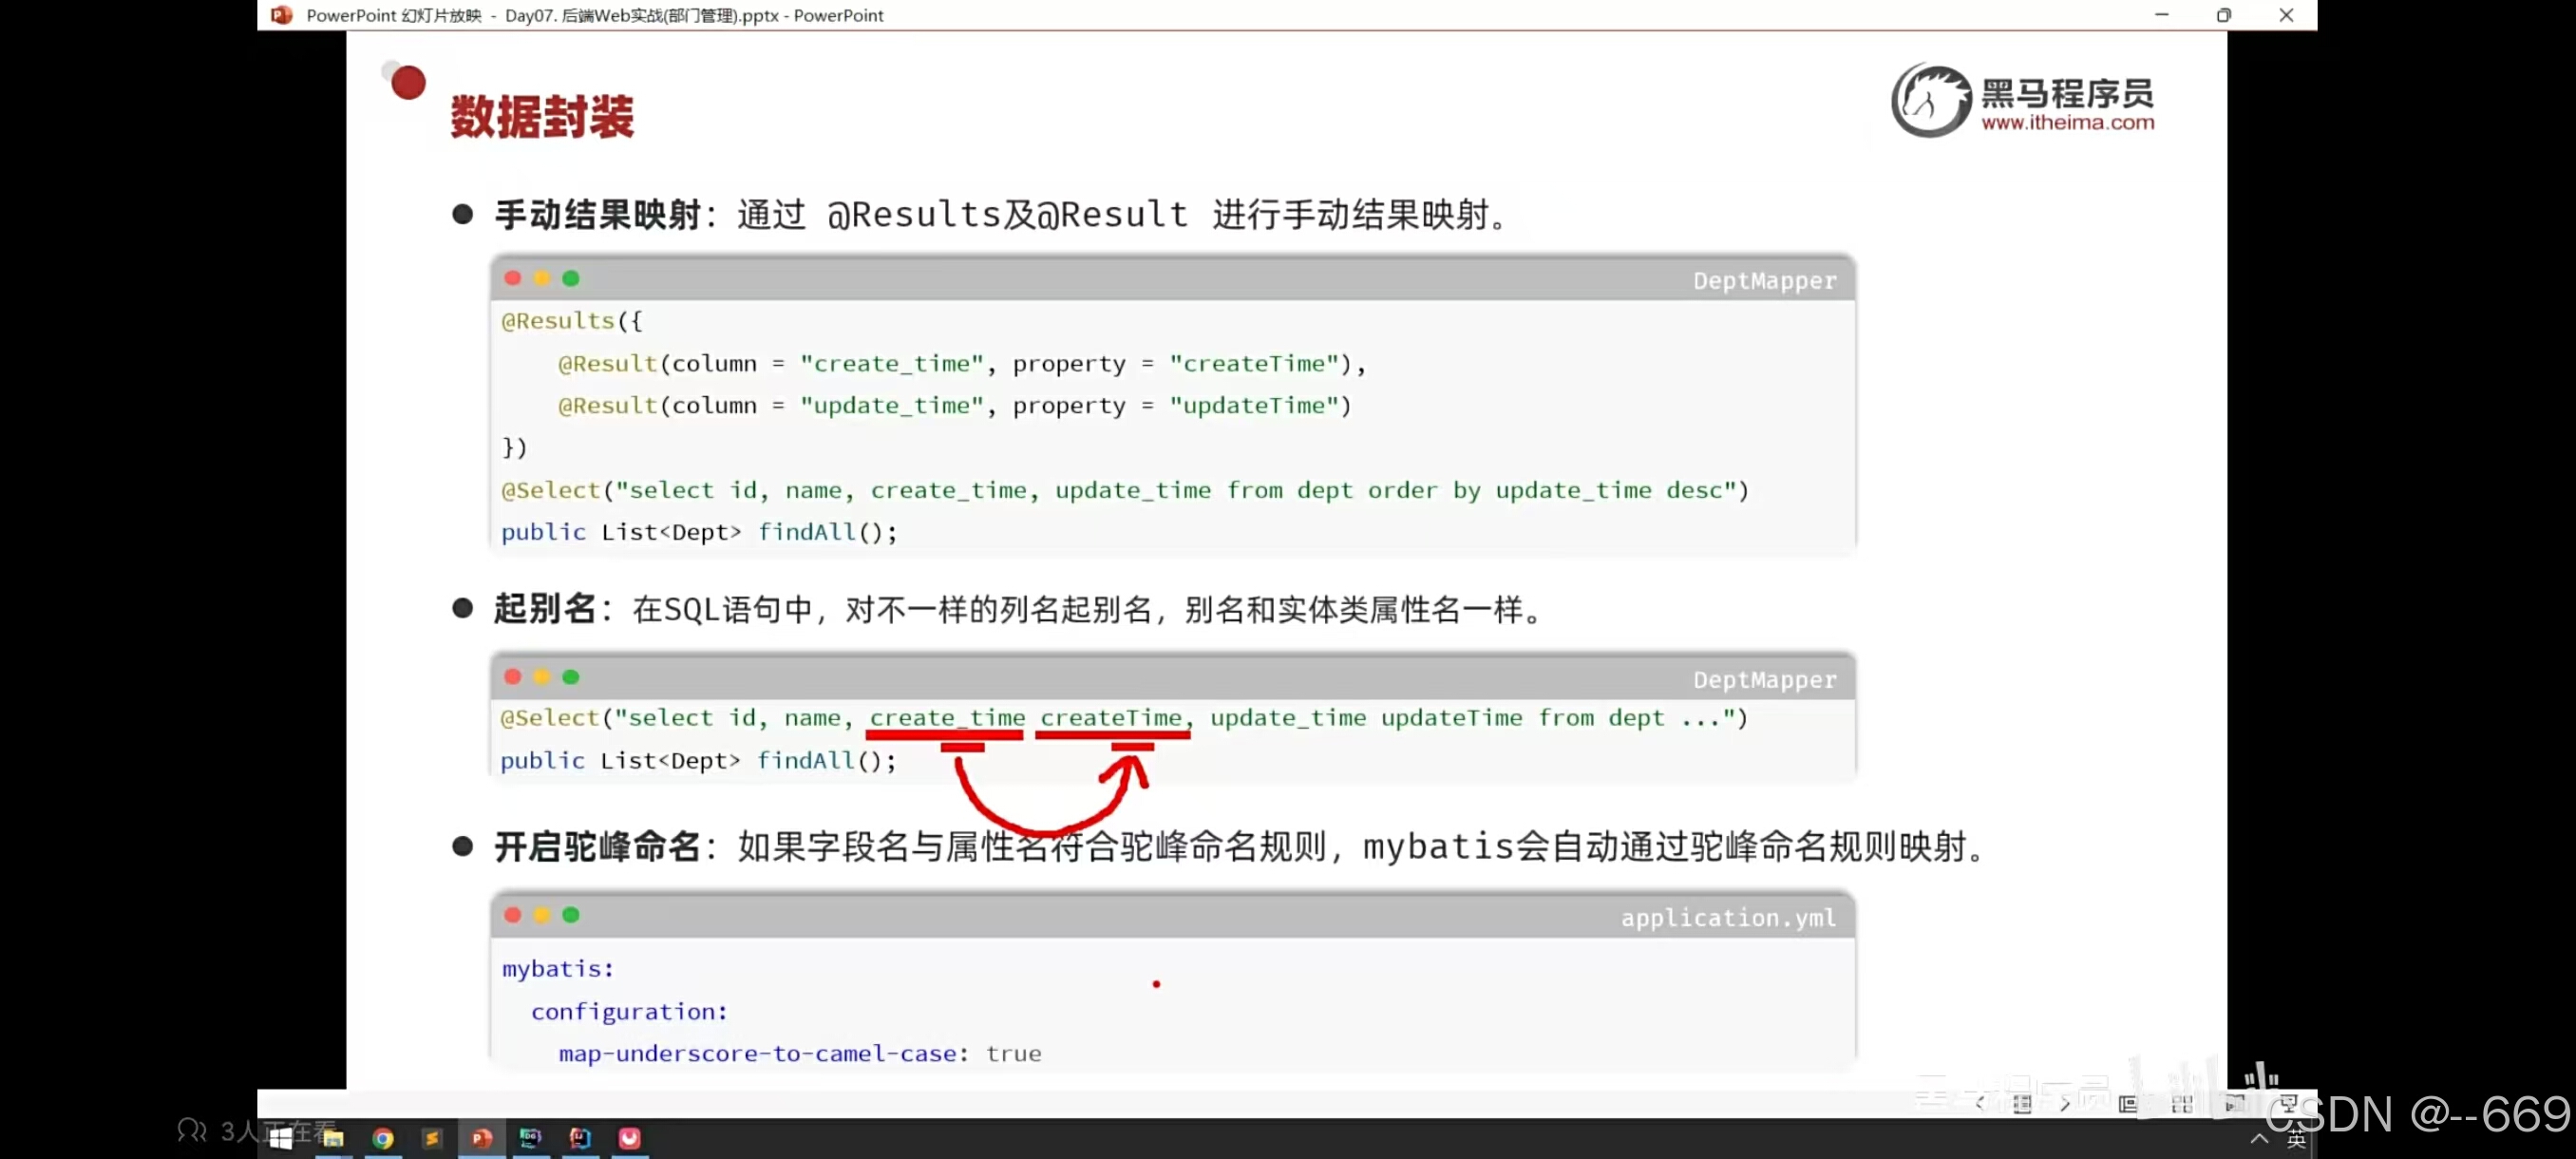Toggle the 英 input language indicator
This screenshot has height=1159, width=2576.
(x=2296, y=1140)
